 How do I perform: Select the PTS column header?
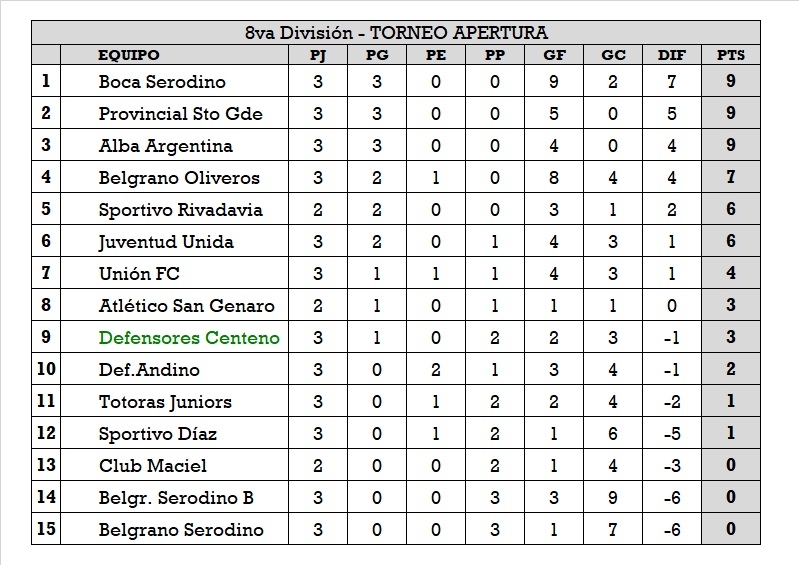coord(731,55)
